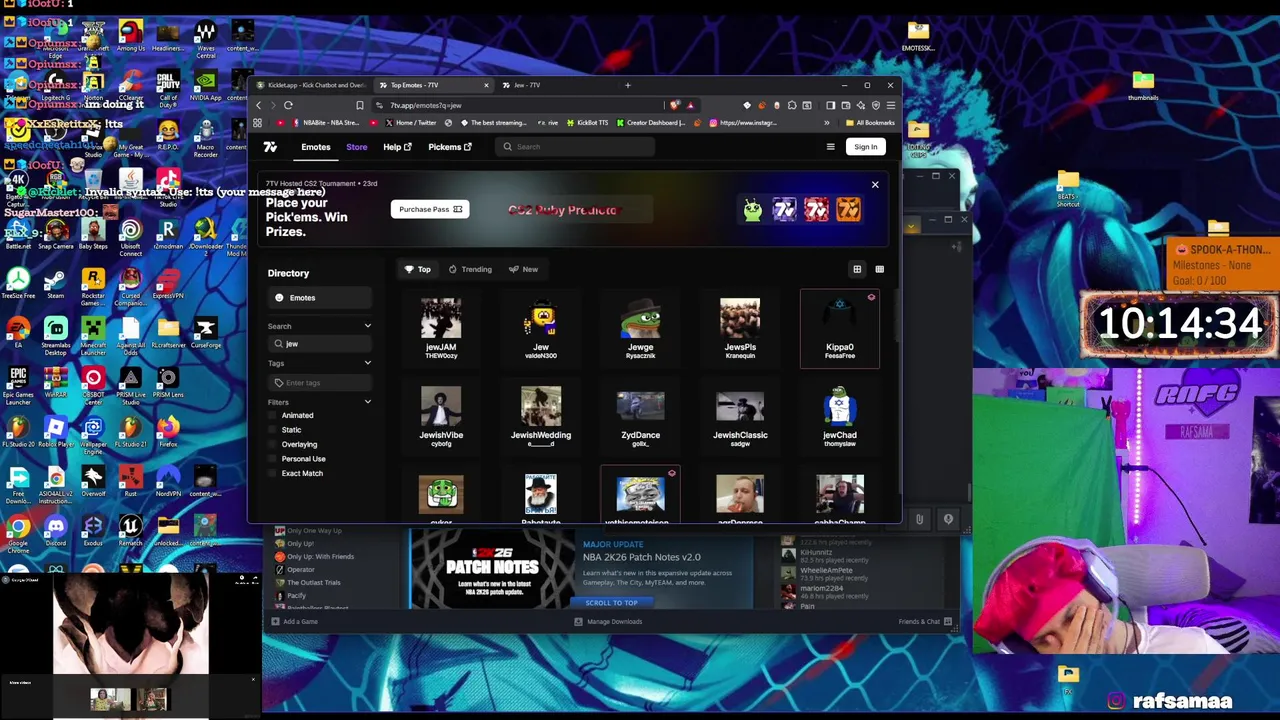Open the thumbnails folder on desktop
The height and width of the screenshot is (720, 1280).
[1143, 86]
